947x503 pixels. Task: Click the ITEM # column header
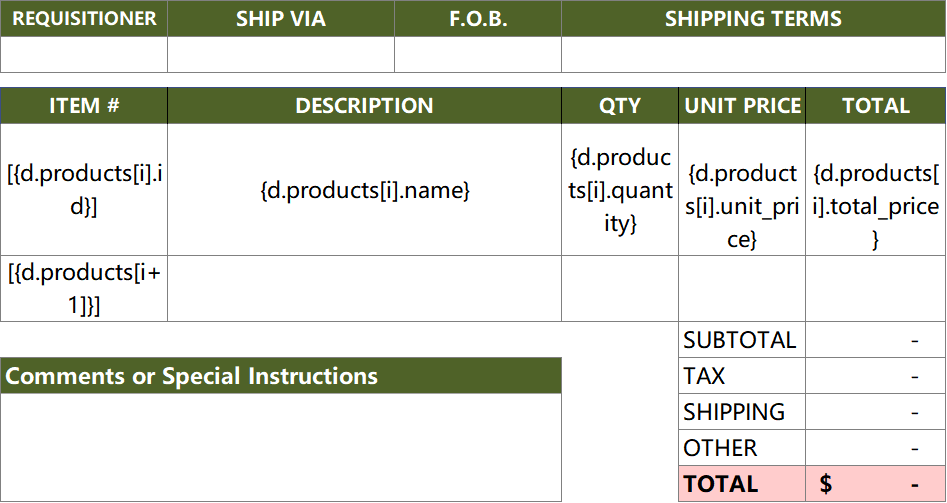pyautogui.click(x=84, y=106)
